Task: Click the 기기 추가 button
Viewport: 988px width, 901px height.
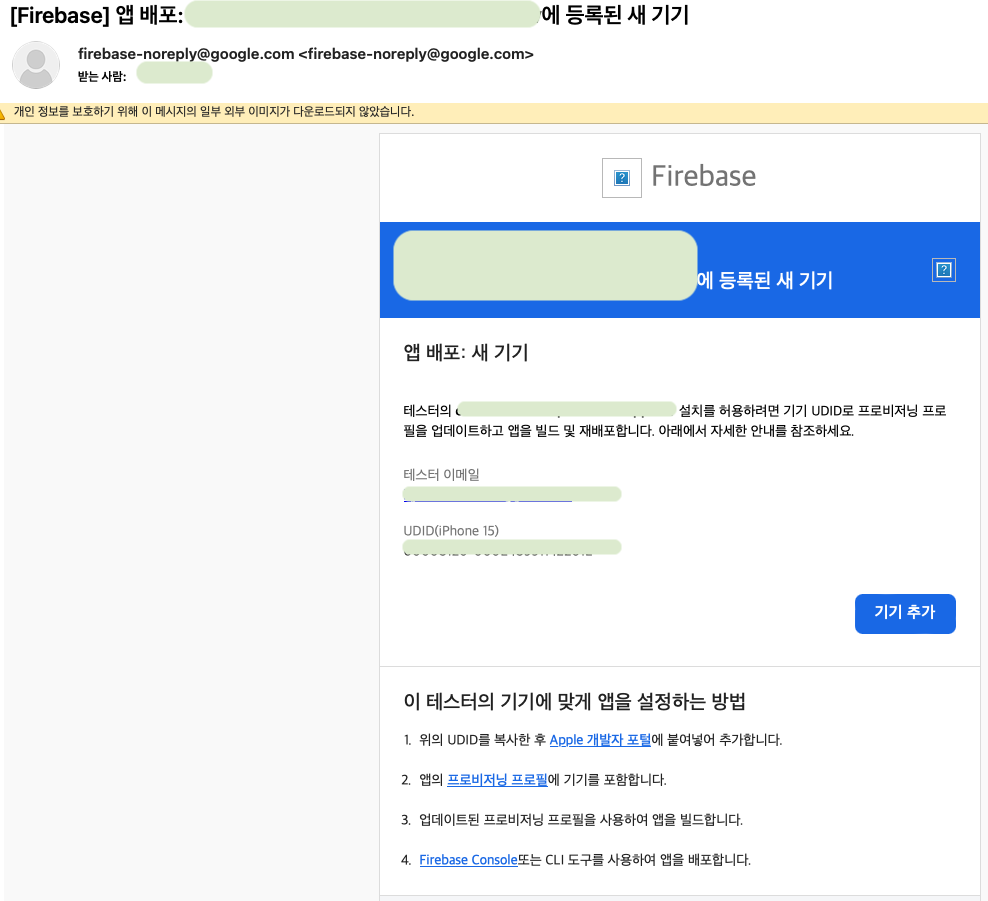Action: click(905, 613)
